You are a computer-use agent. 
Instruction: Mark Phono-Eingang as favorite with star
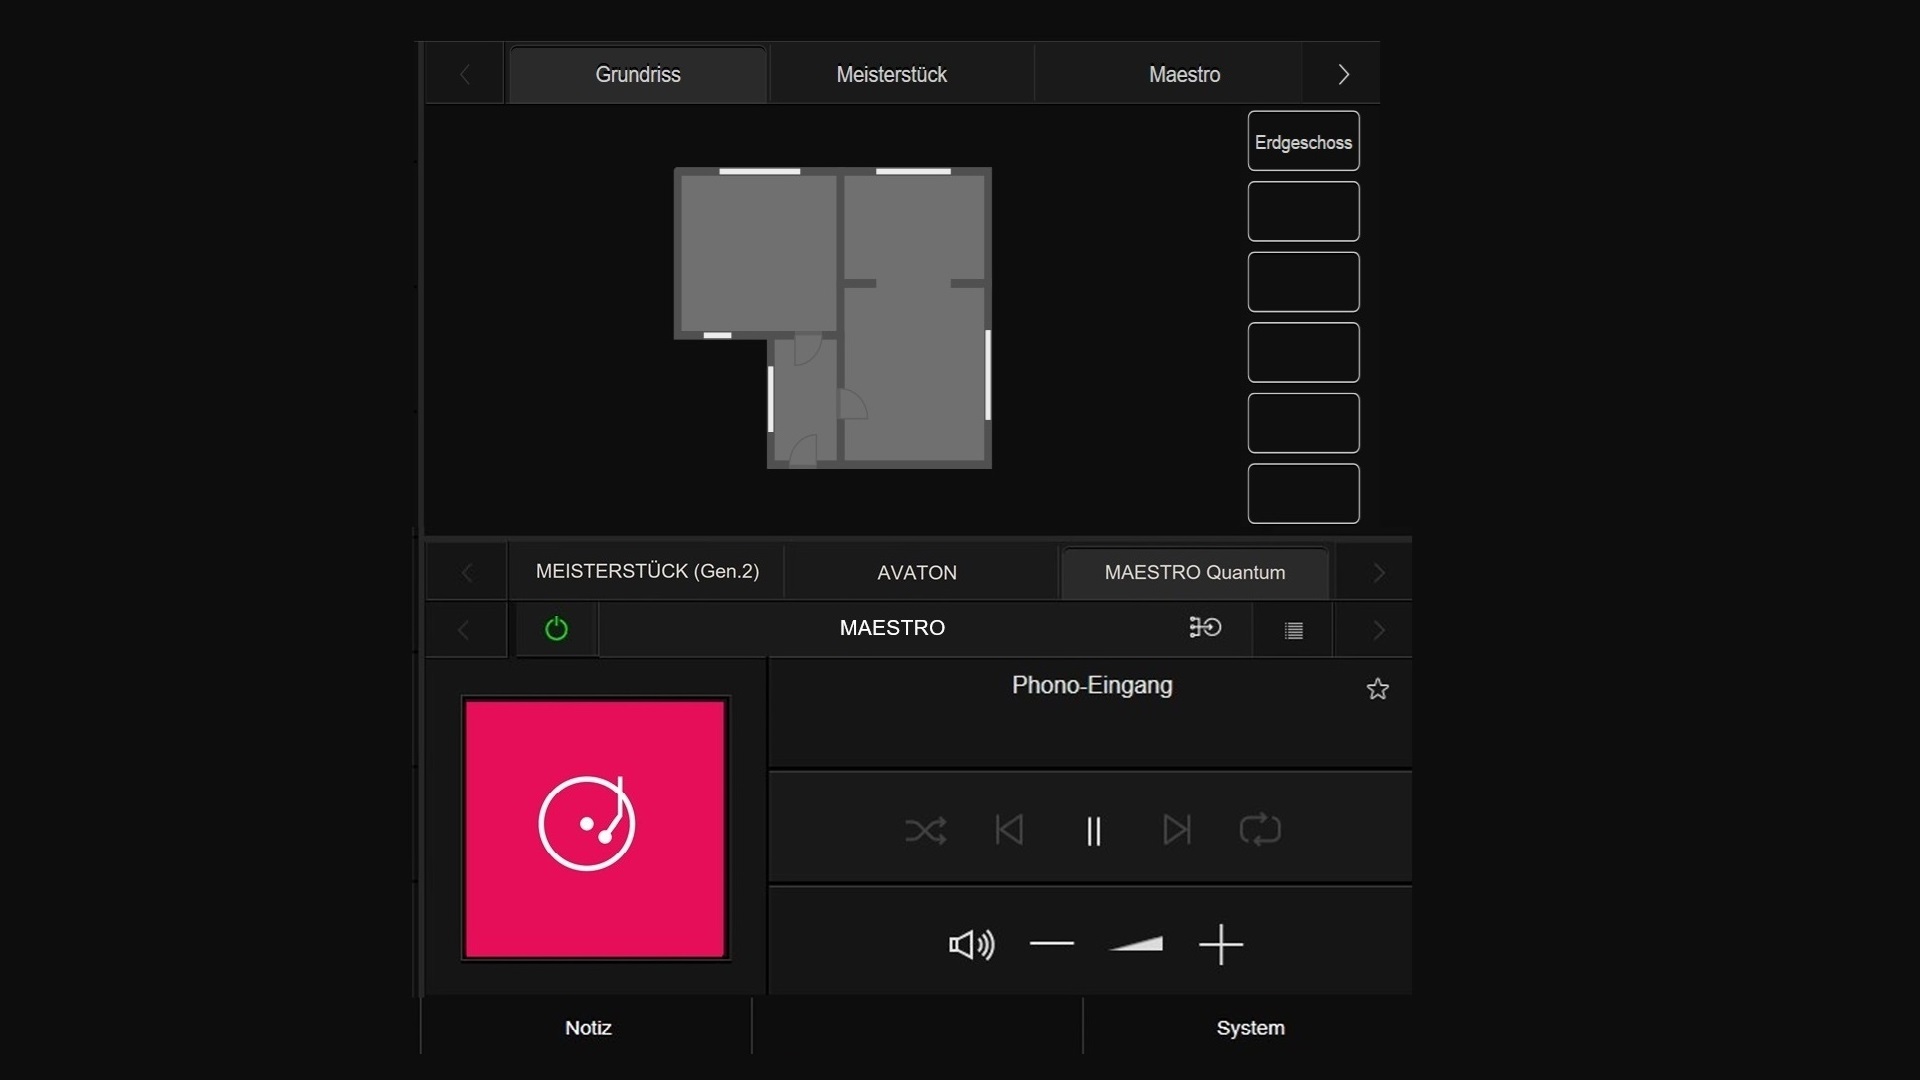pos(1377,689)
